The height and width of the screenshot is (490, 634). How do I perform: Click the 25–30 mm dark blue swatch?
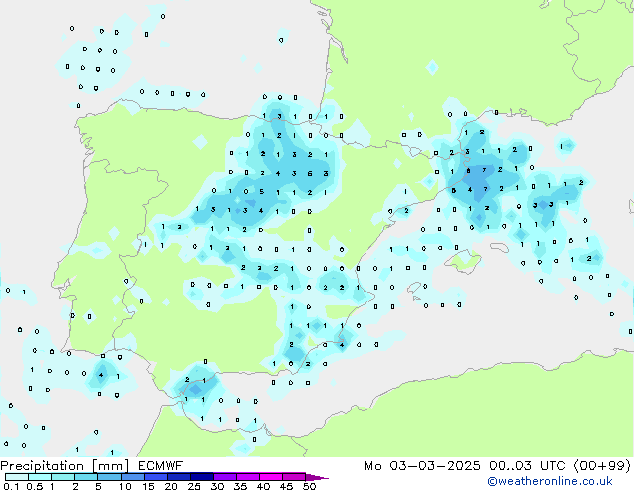tap(201, 477)
